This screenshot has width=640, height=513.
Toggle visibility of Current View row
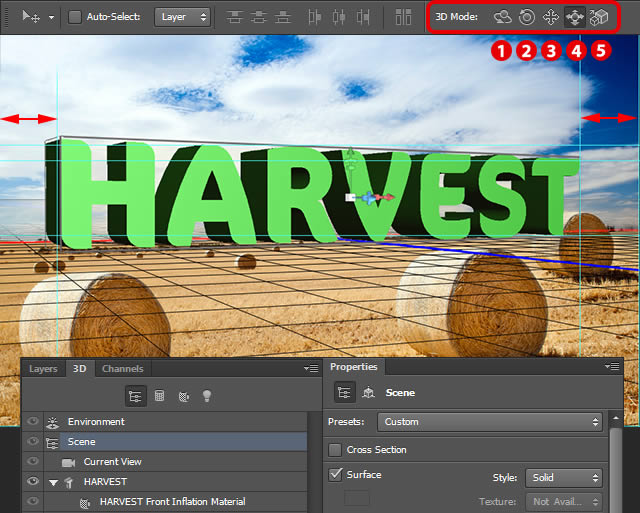pyautogui.click(x=33, y=461)
